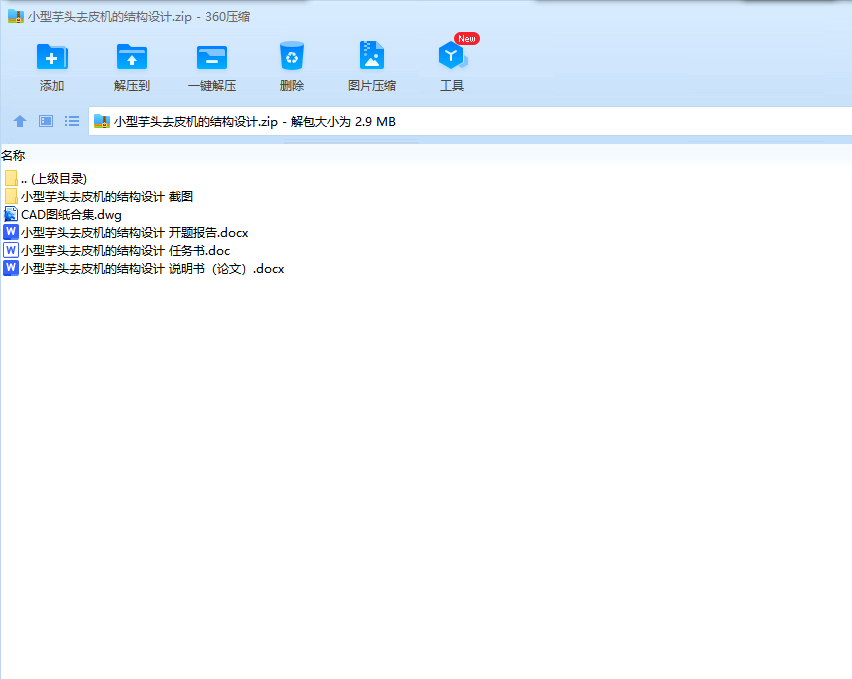852x679 pixels.
Task: Click window title "小型芋头去皮机的结构设计.zip - 360压缩"
Action: click(x=139, y=16)
